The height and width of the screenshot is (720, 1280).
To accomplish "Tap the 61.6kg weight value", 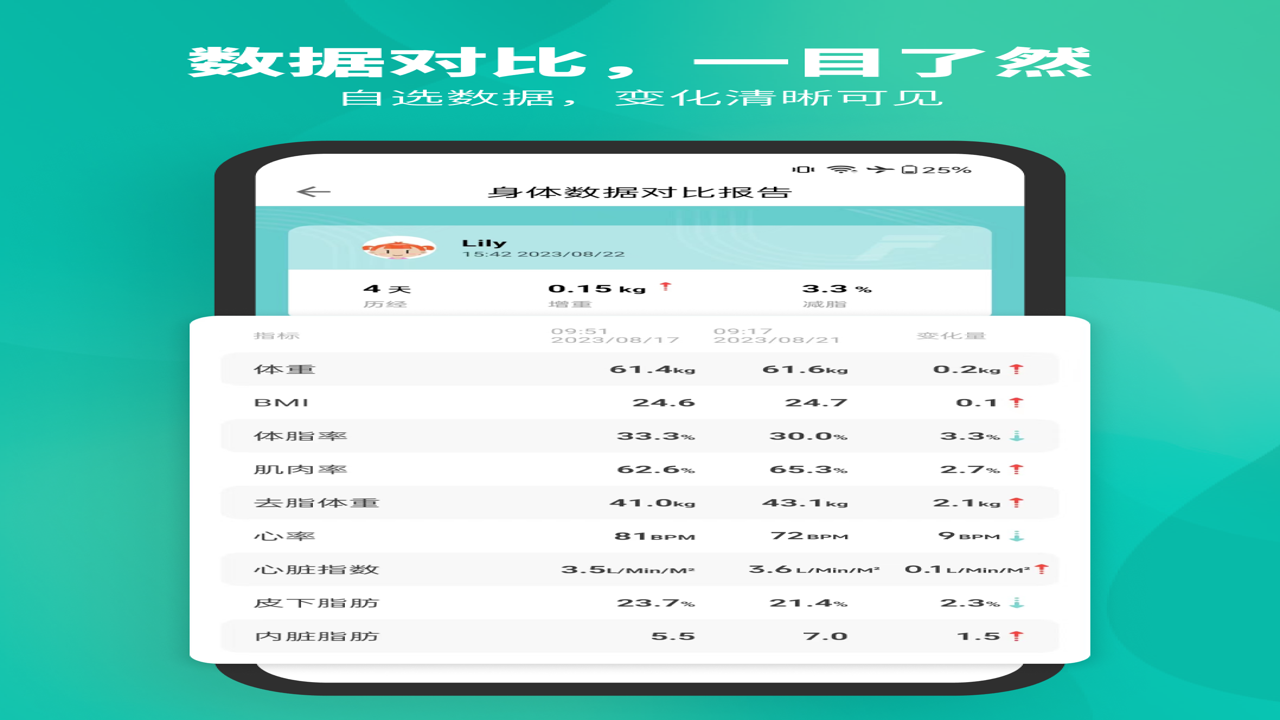I will click(x=805, y=369).
